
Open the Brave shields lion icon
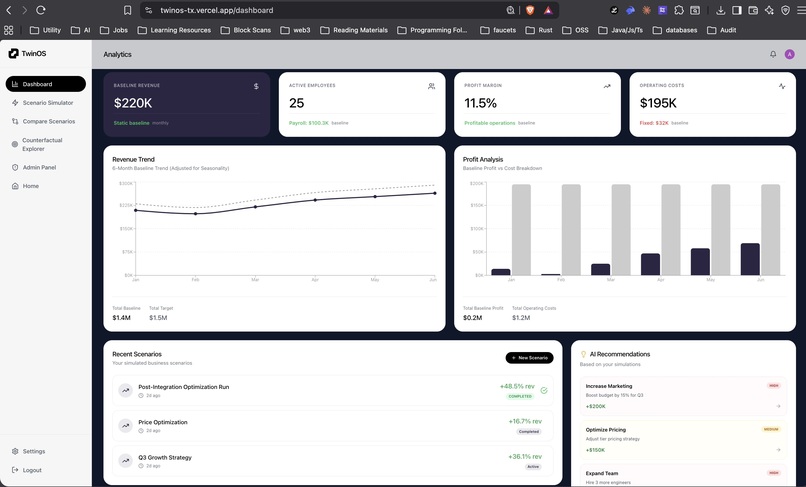530,10
